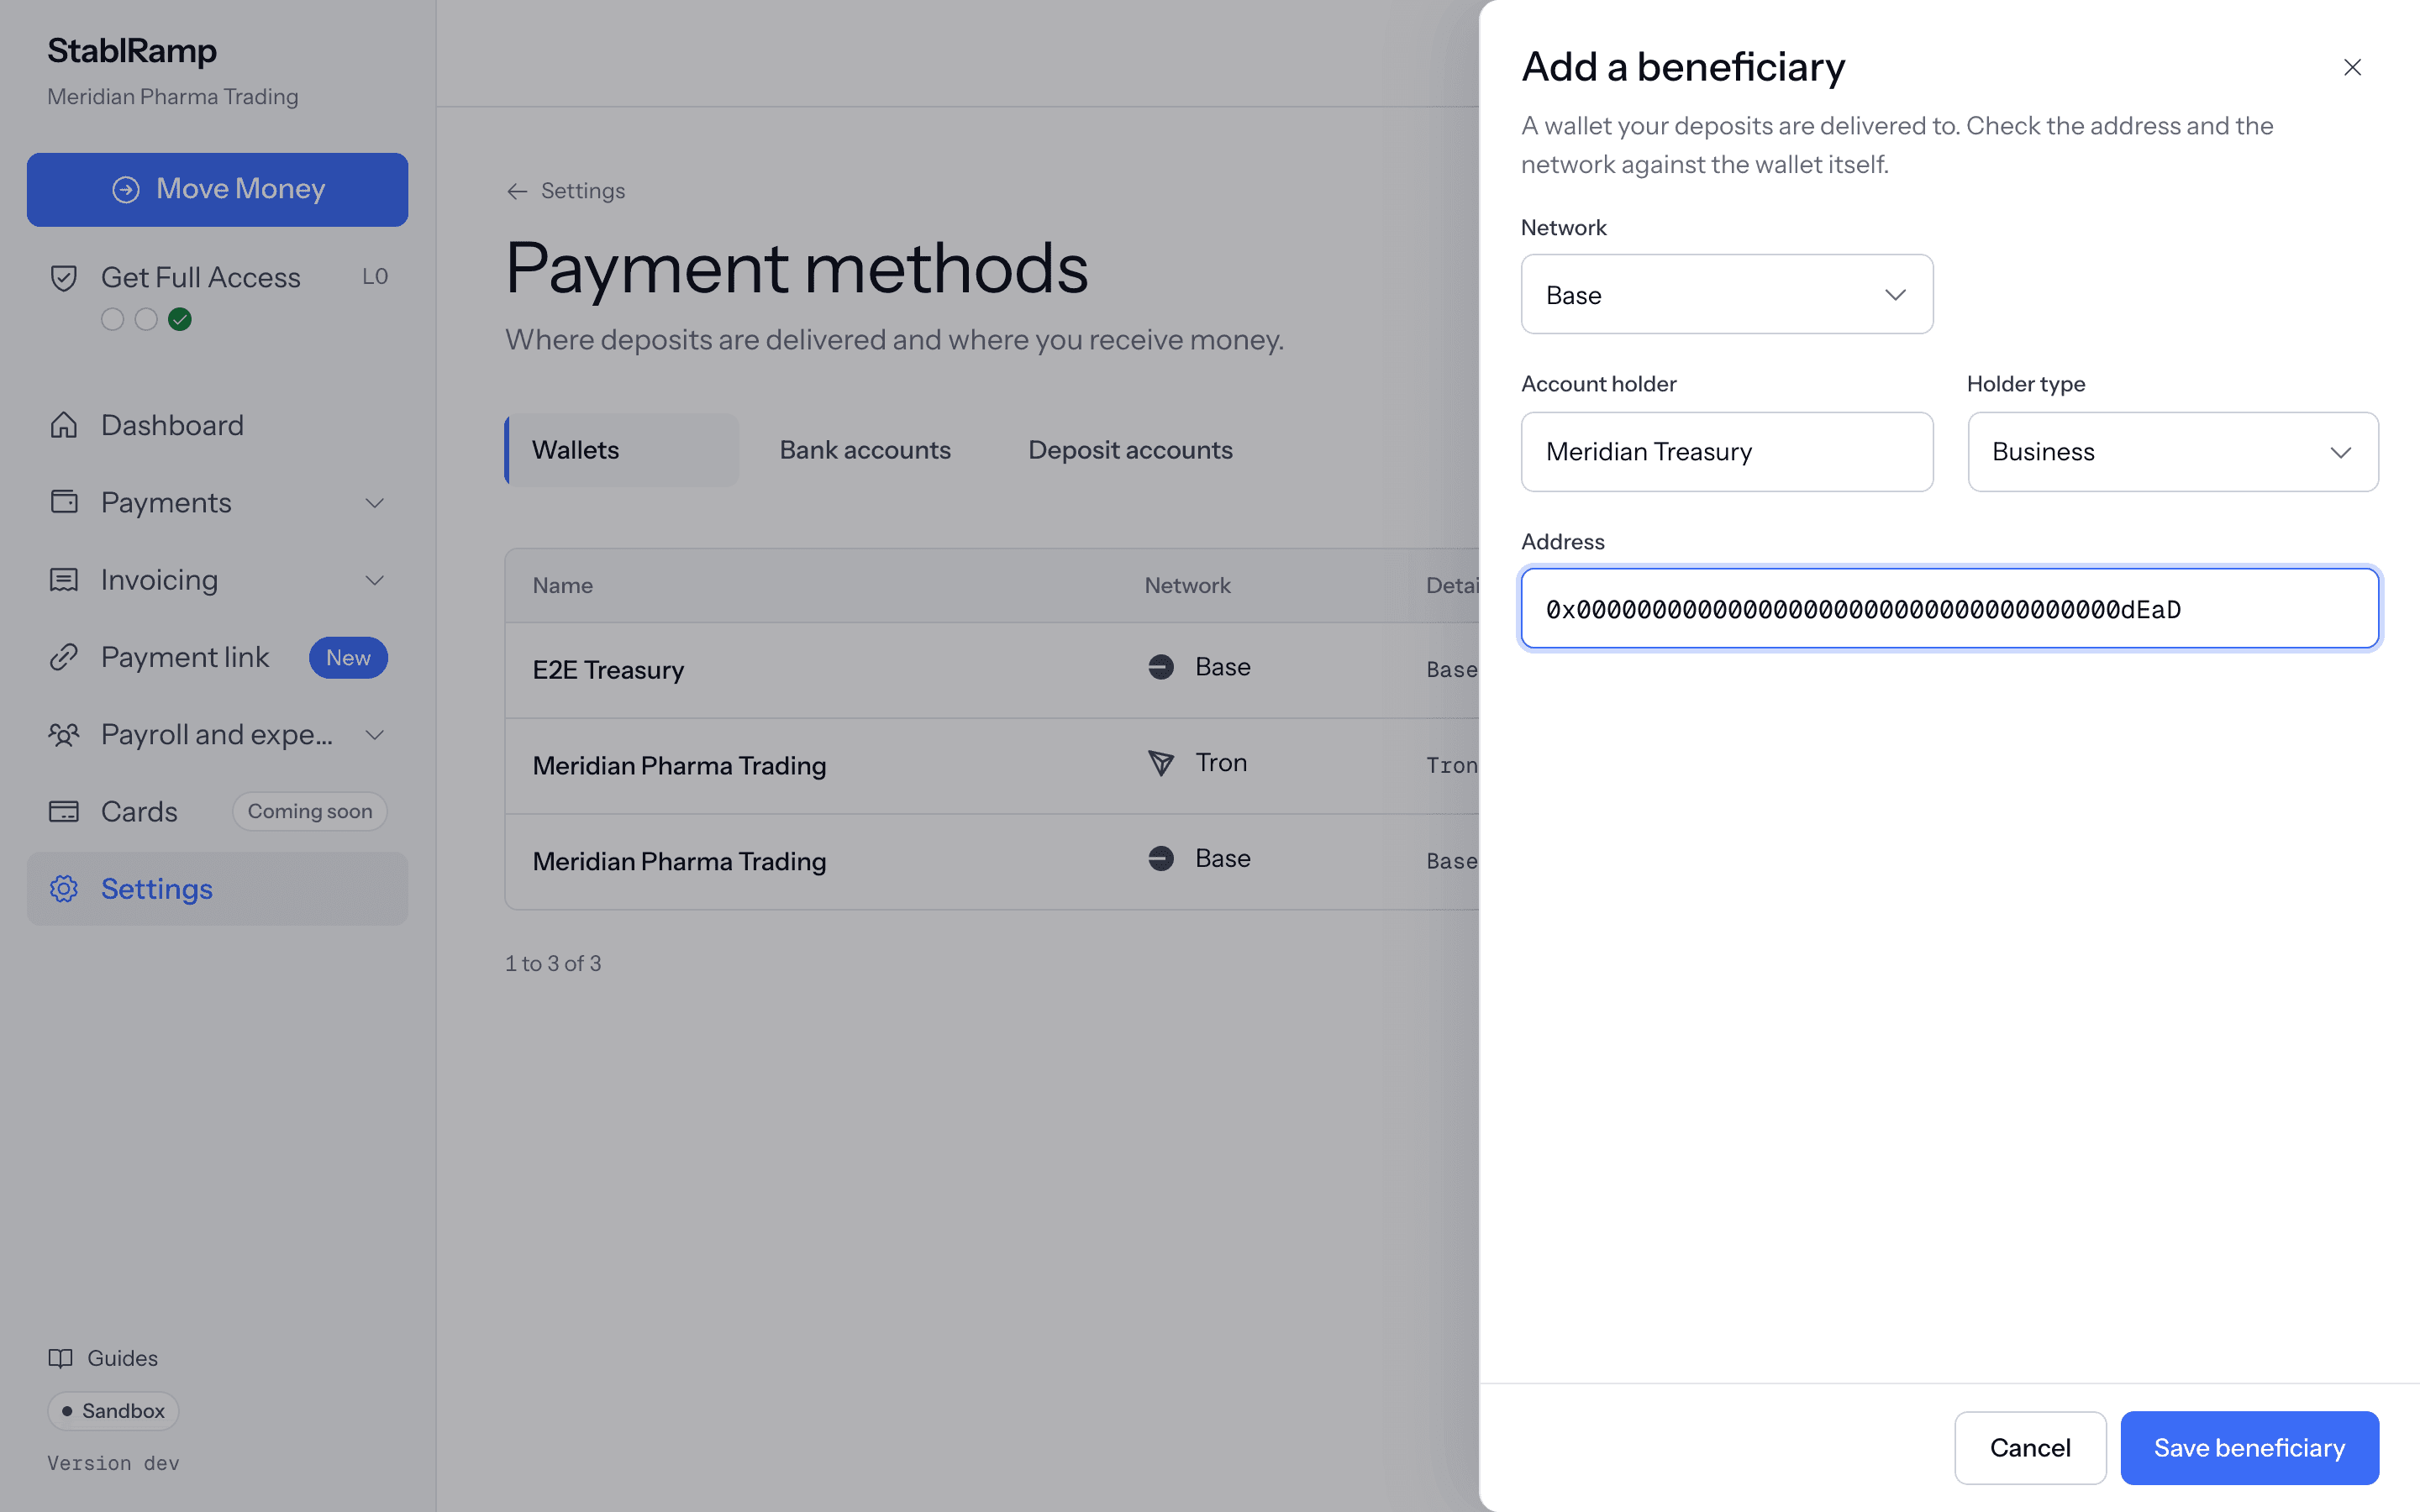Click the Sandbox environment badge
This screenshot has width=2420, height=1512.
[x=113, y=1411]
